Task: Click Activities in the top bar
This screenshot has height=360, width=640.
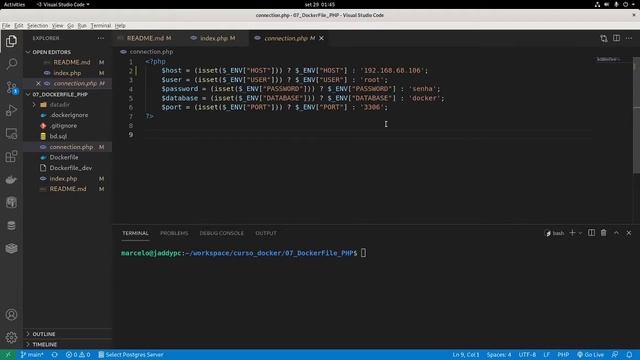Action: point(14,4)
